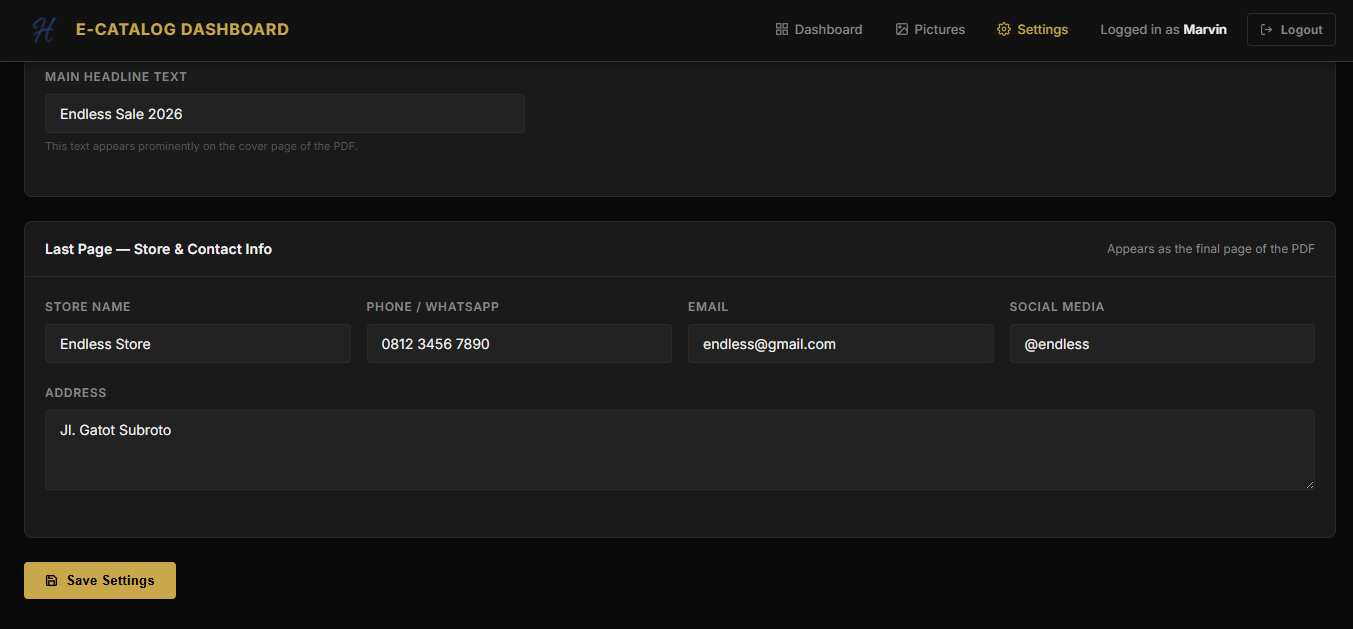1353x629 pixels.
Task: Click the 'Logged in as Marvin' text
Action: coord(1163,30)
